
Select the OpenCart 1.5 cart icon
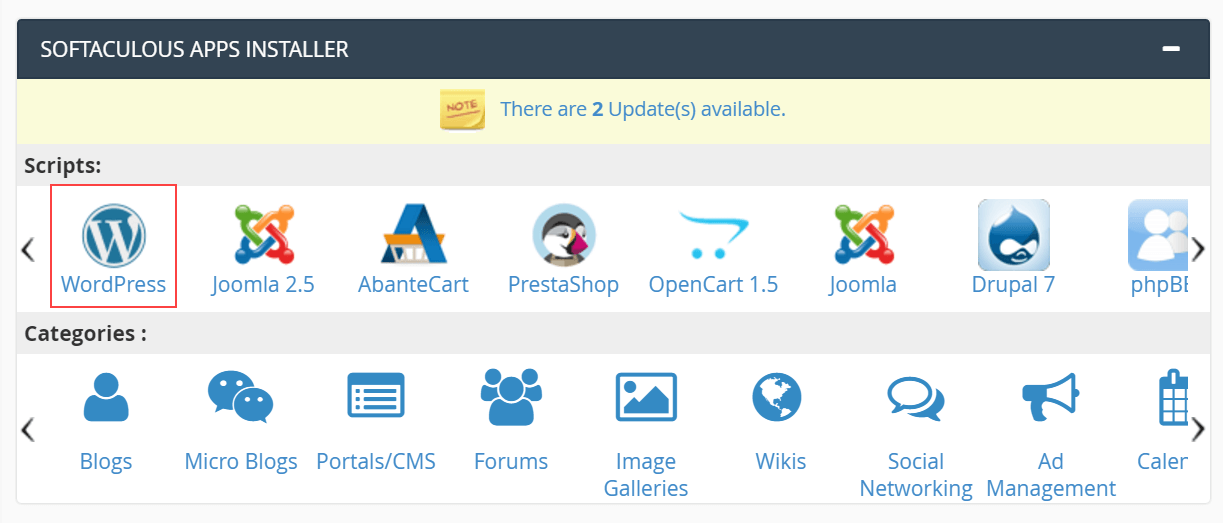pos(713,235)
